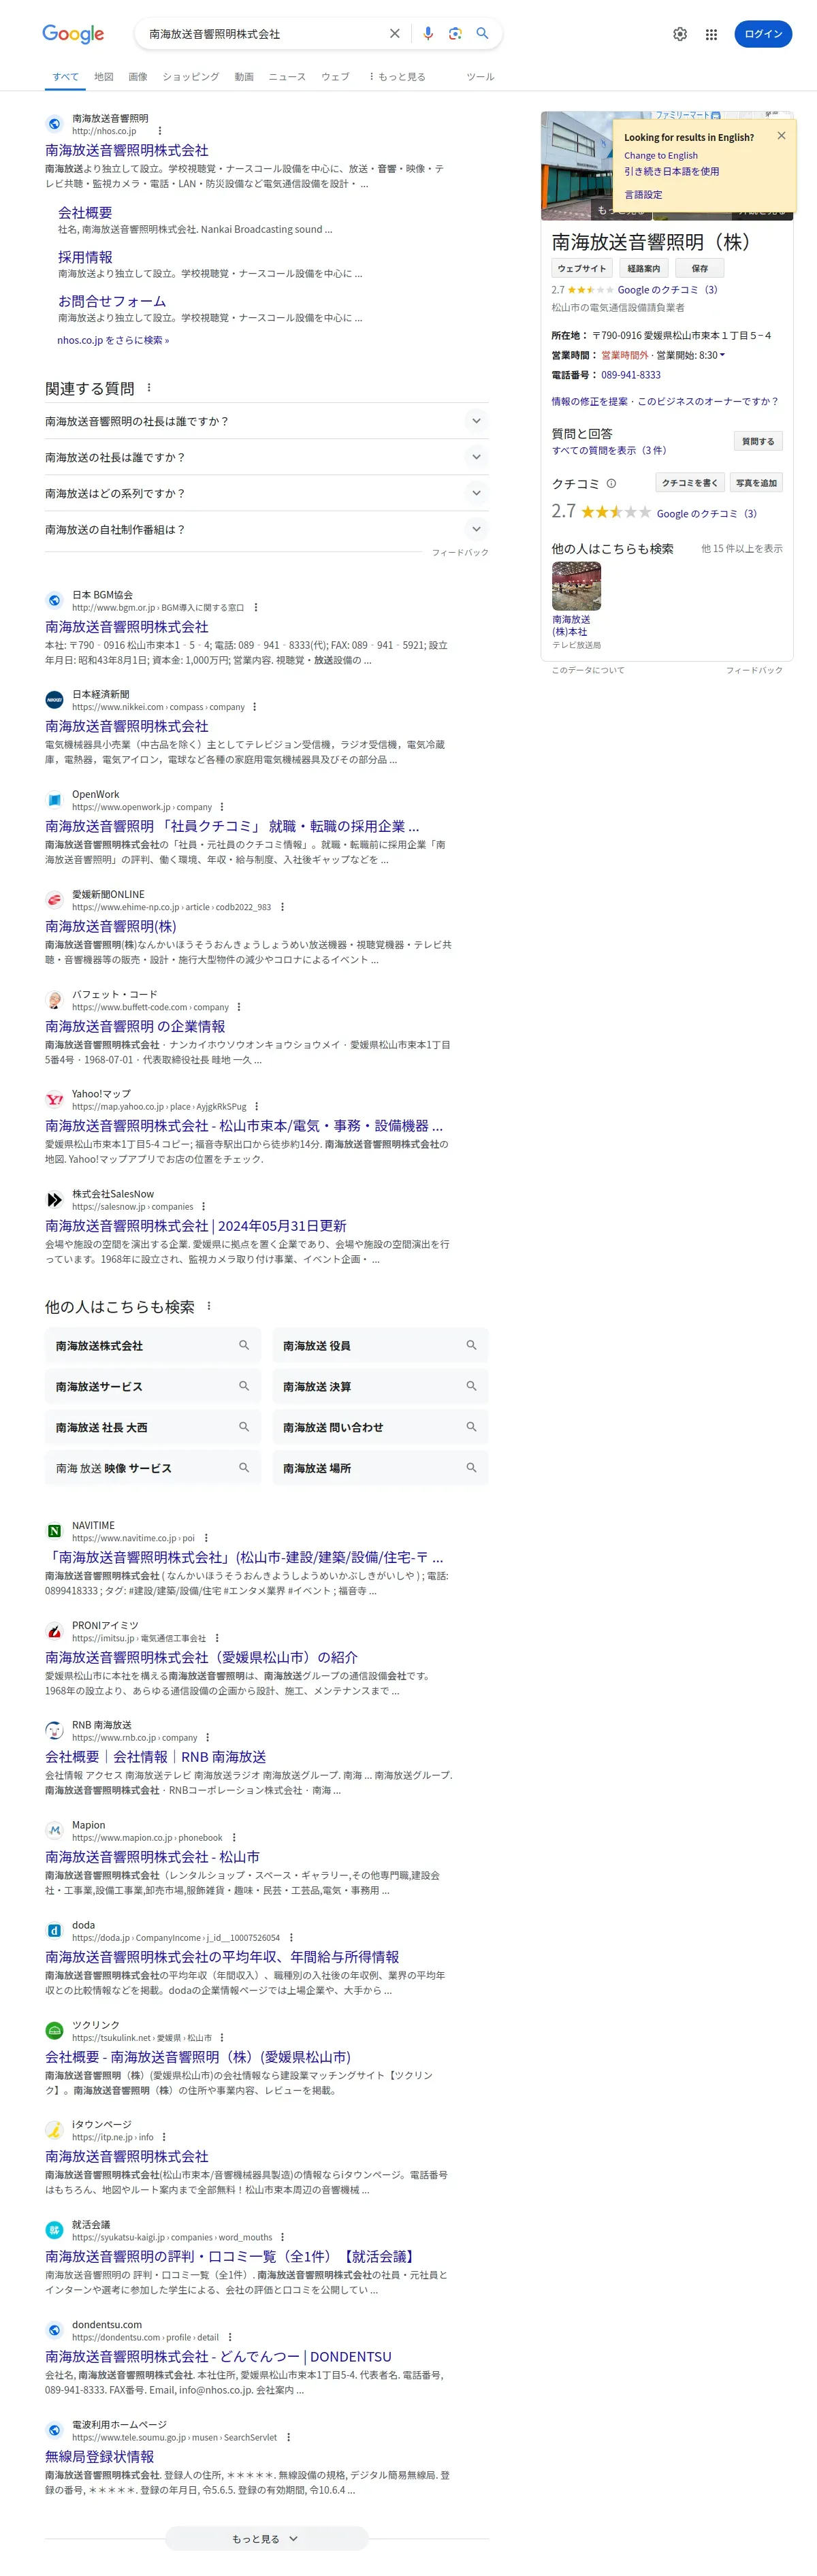
Task: Click 言語設定 link in popup
Action: click(x=643, y=195)
